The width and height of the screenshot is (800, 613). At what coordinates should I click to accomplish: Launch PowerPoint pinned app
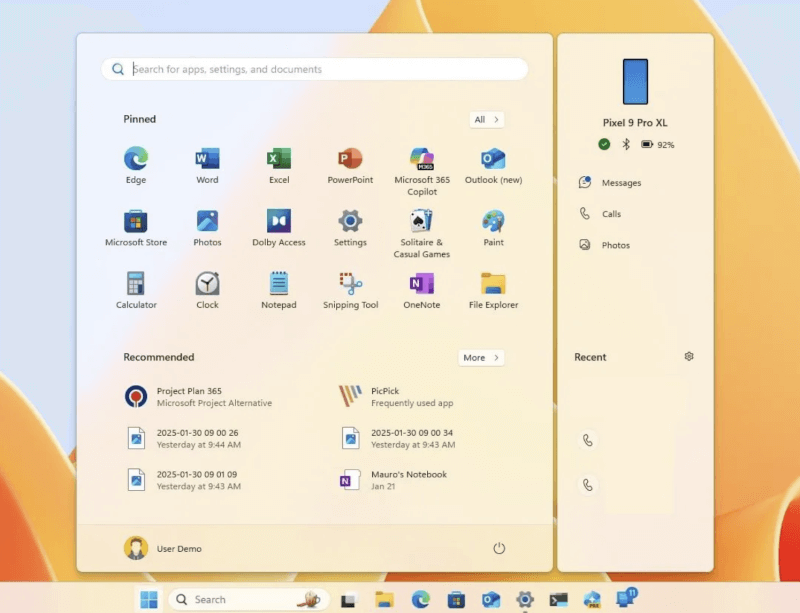[350, 165]
